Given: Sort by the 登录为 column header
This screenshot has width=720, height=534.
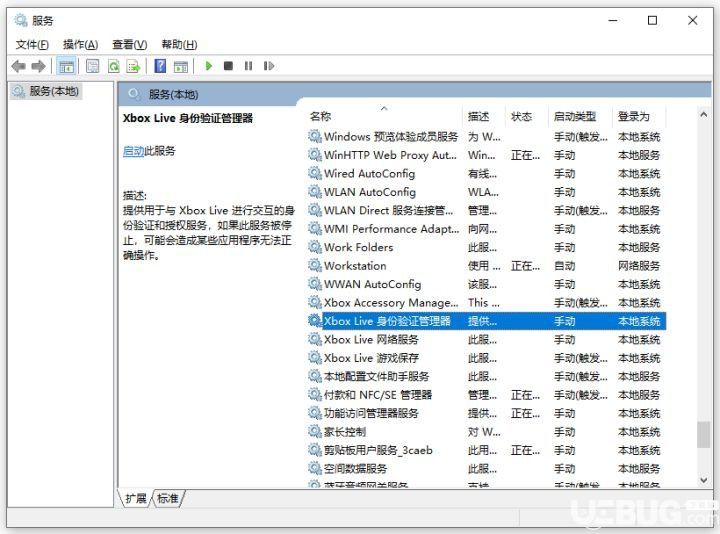Looking at the screenshot, I should (634, 117).
